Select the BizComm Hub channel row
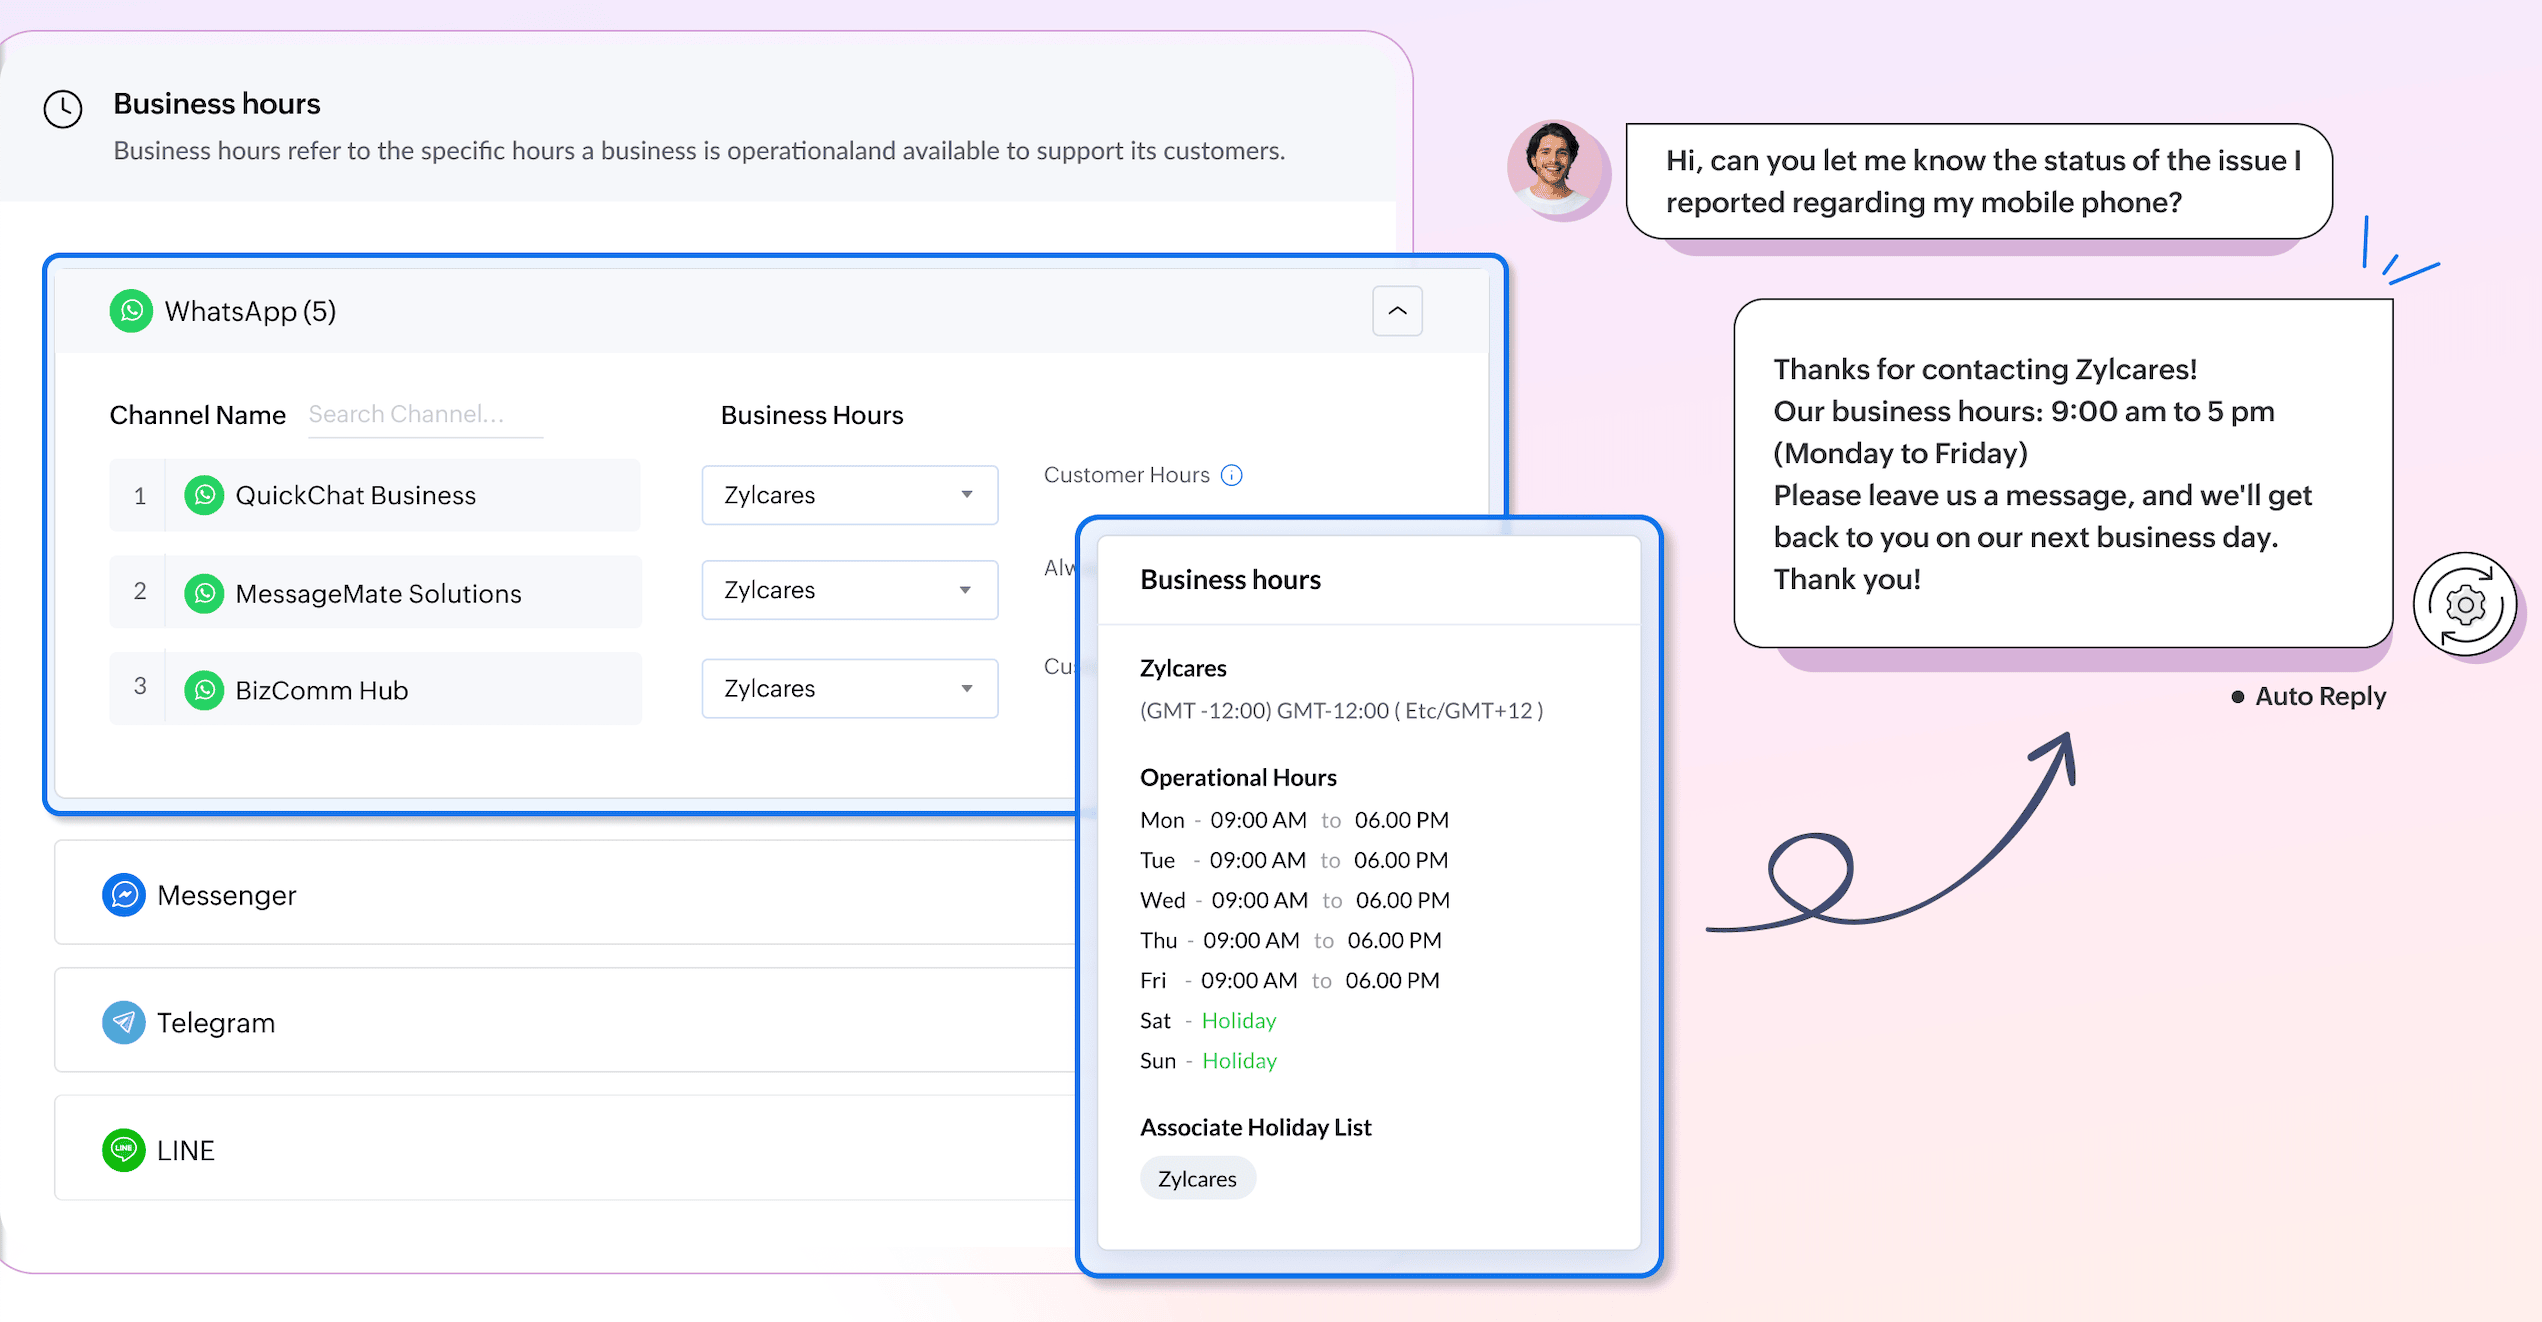 [321, 690]
